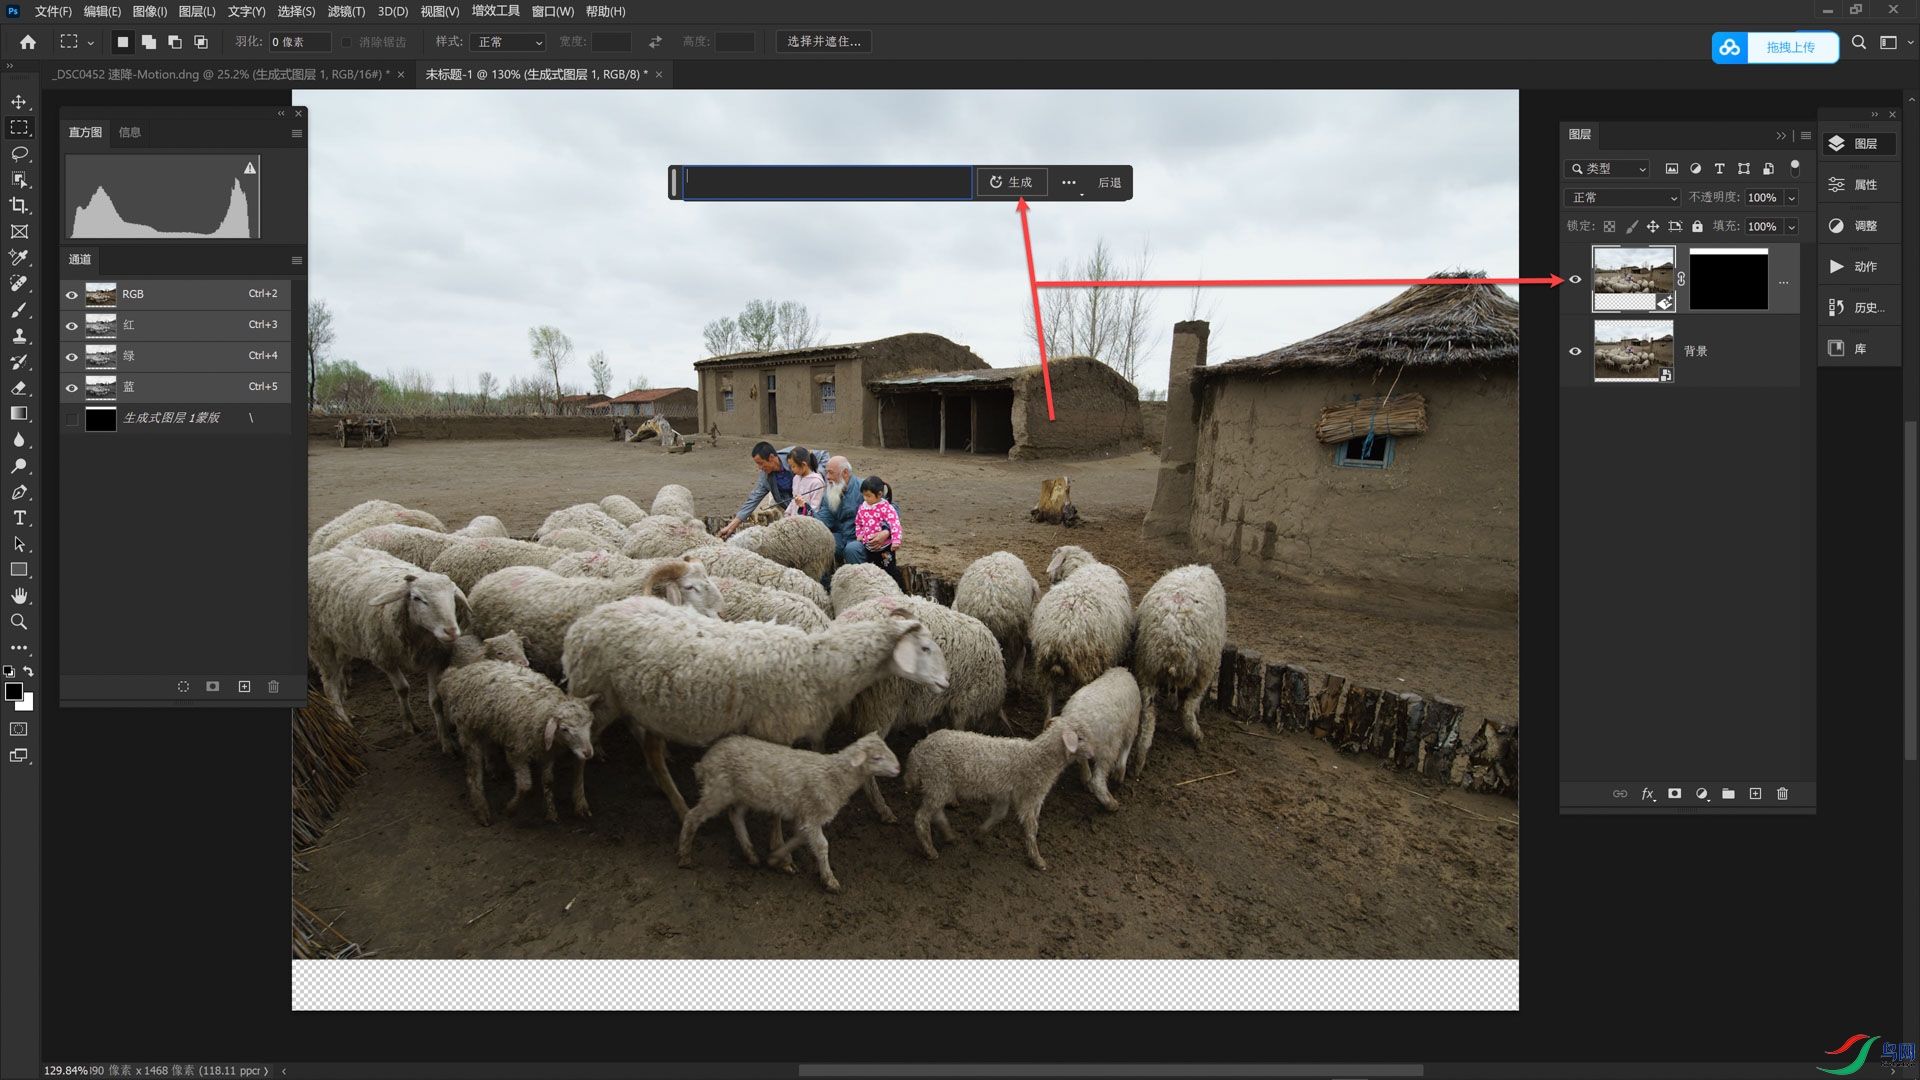Select the Move tool
The image size is (1920, 1080).
19,102
